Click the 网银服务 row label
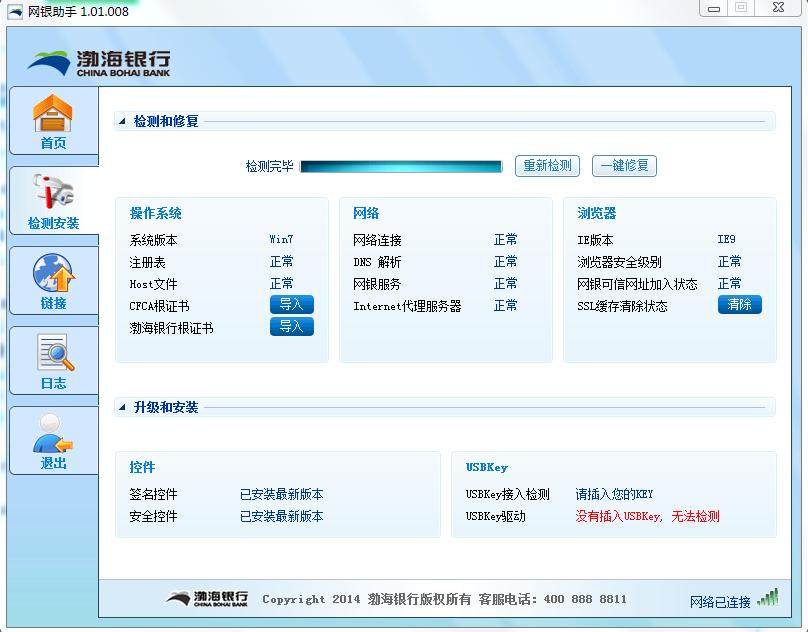808x632 pixels. point(377,284)
